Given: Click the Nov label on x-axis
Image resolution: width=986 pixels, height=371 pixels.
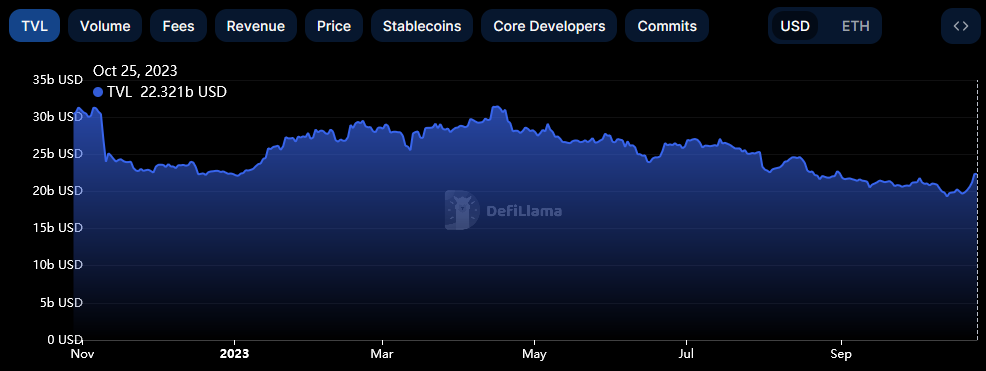Looking at the screenshot, I should (83, 354).
